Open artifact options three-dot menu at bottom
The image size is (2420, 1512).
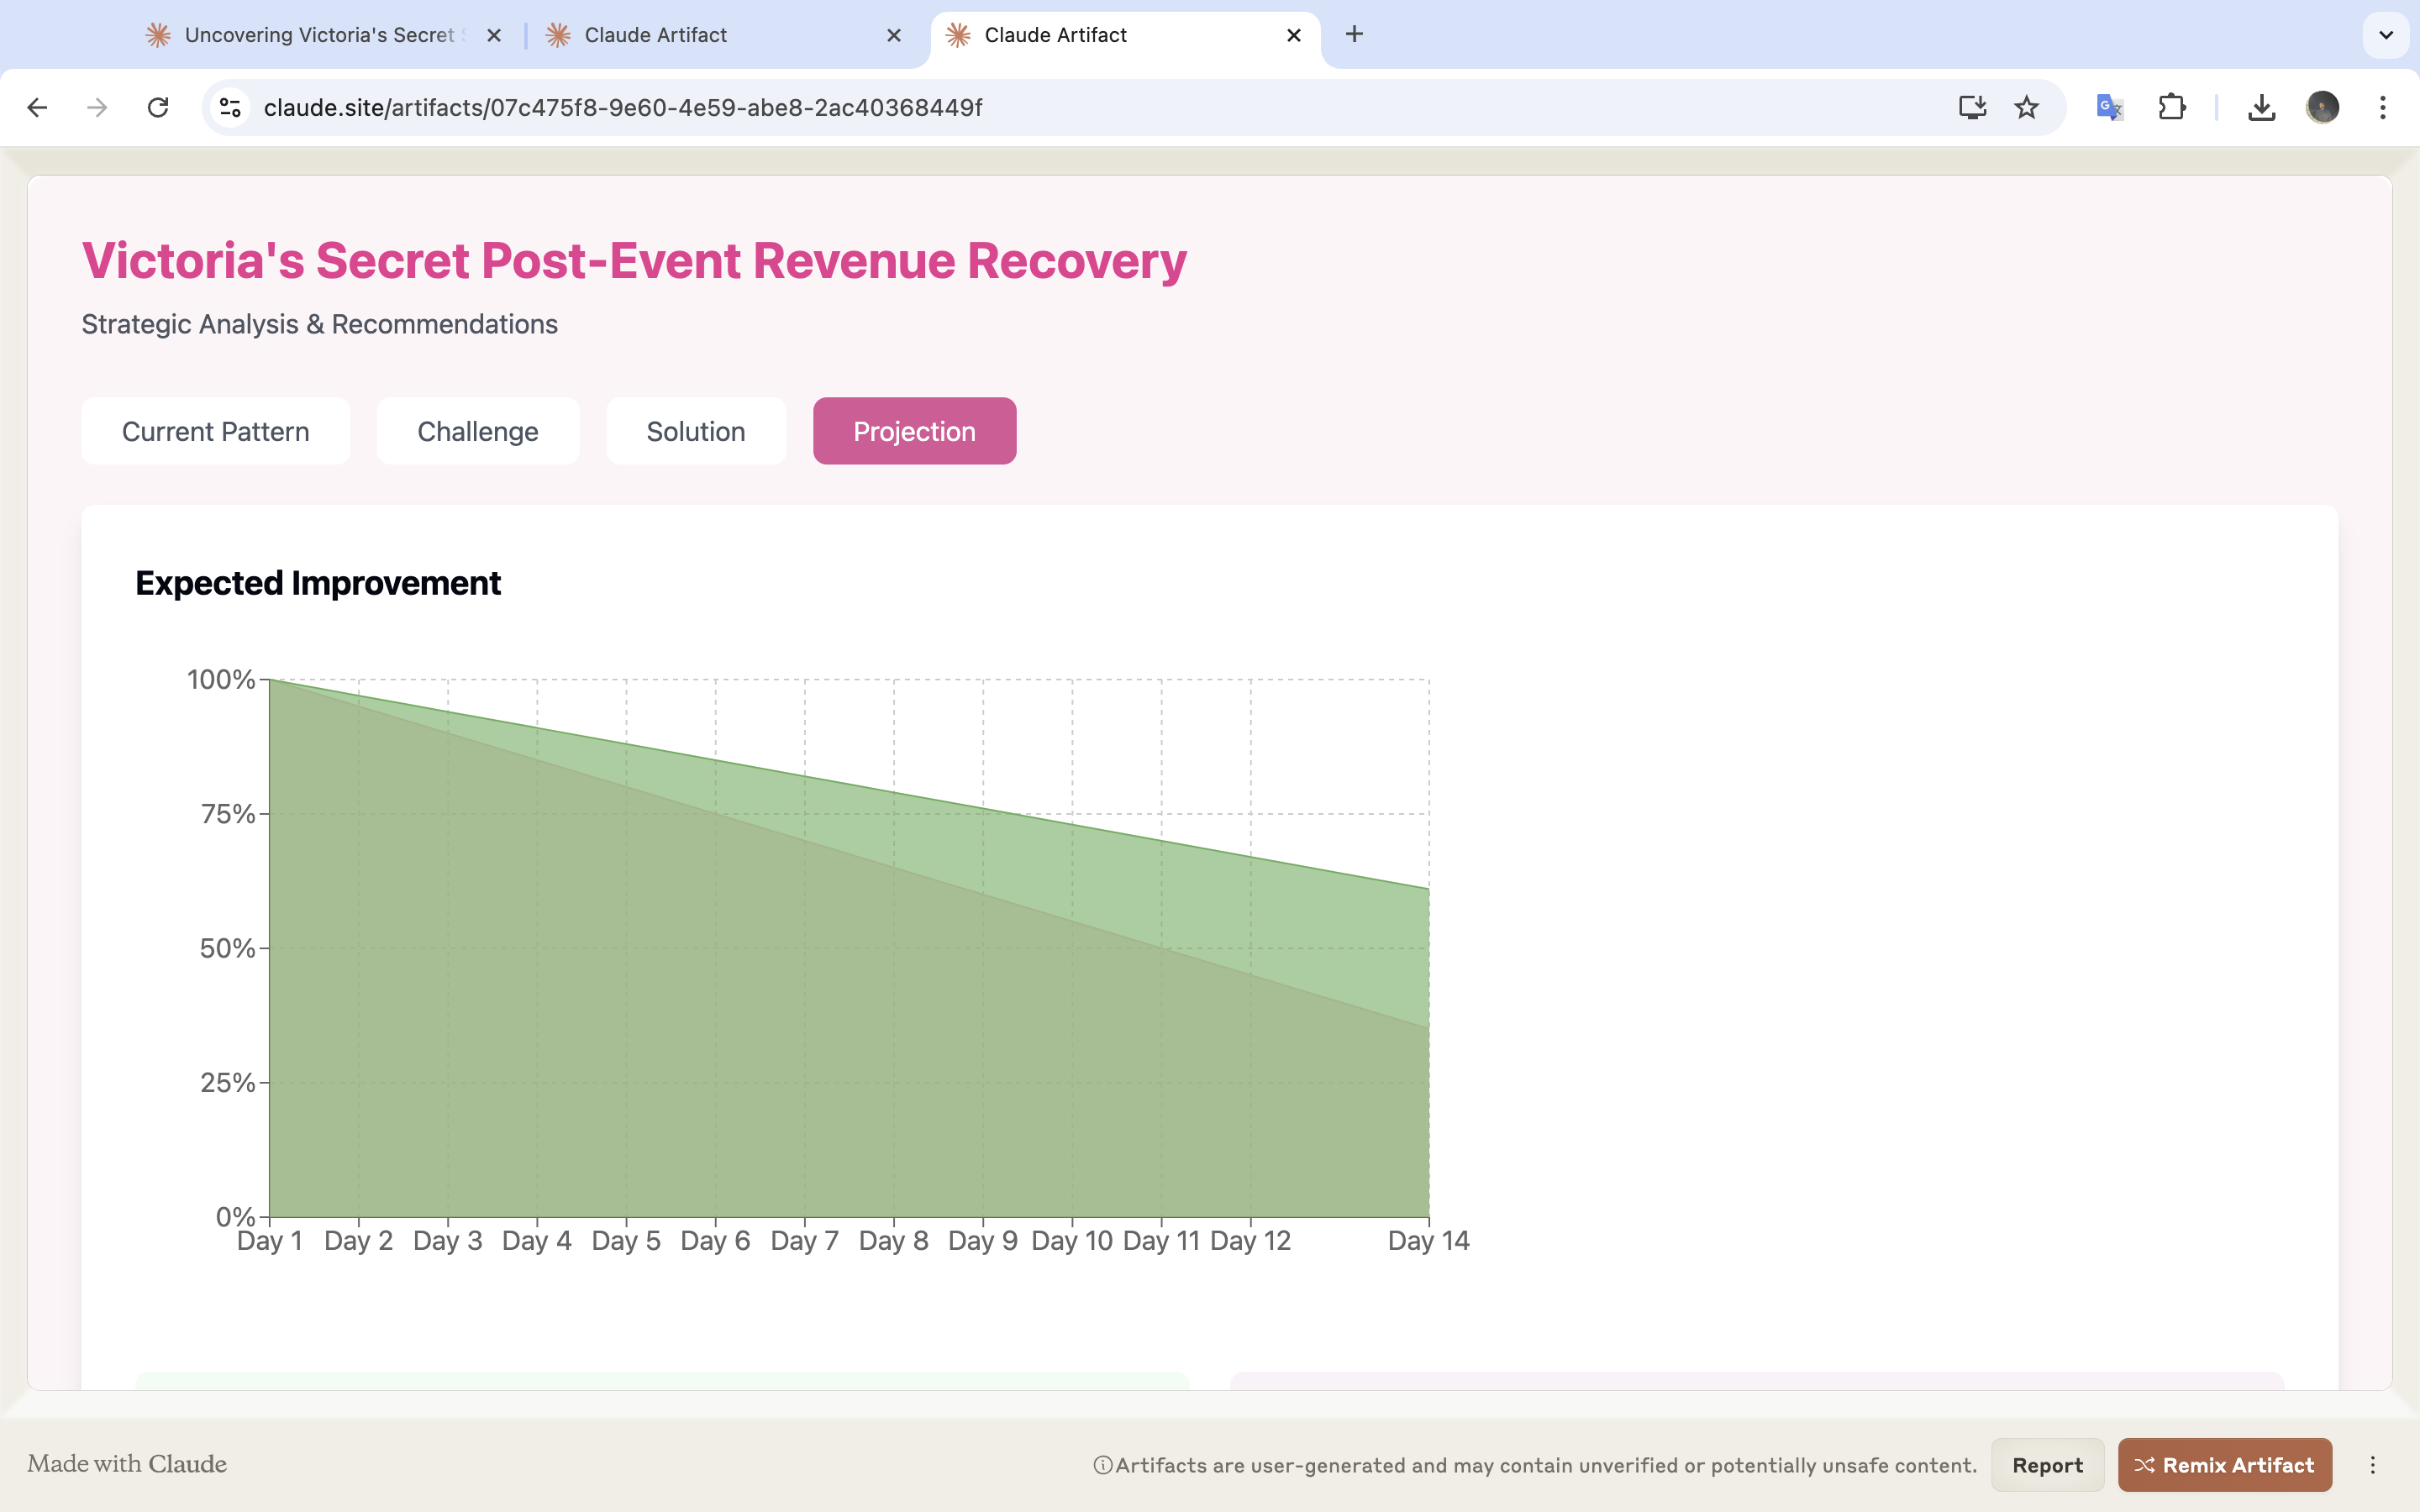[x=2373, y=1465]
